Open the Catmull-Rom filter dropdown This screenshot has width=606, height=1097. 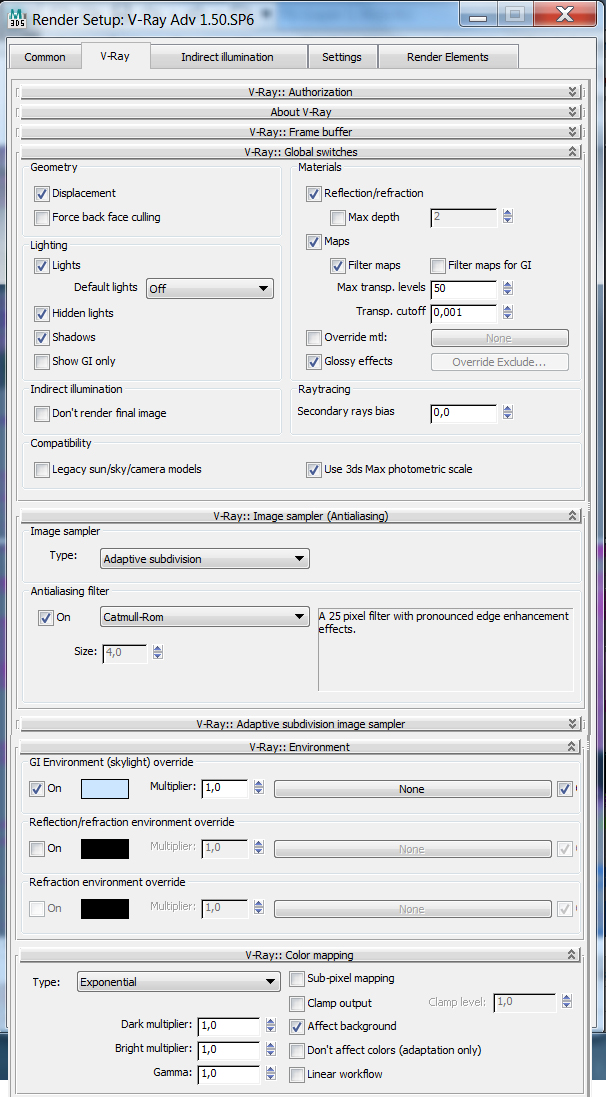[x=204, y=618]
